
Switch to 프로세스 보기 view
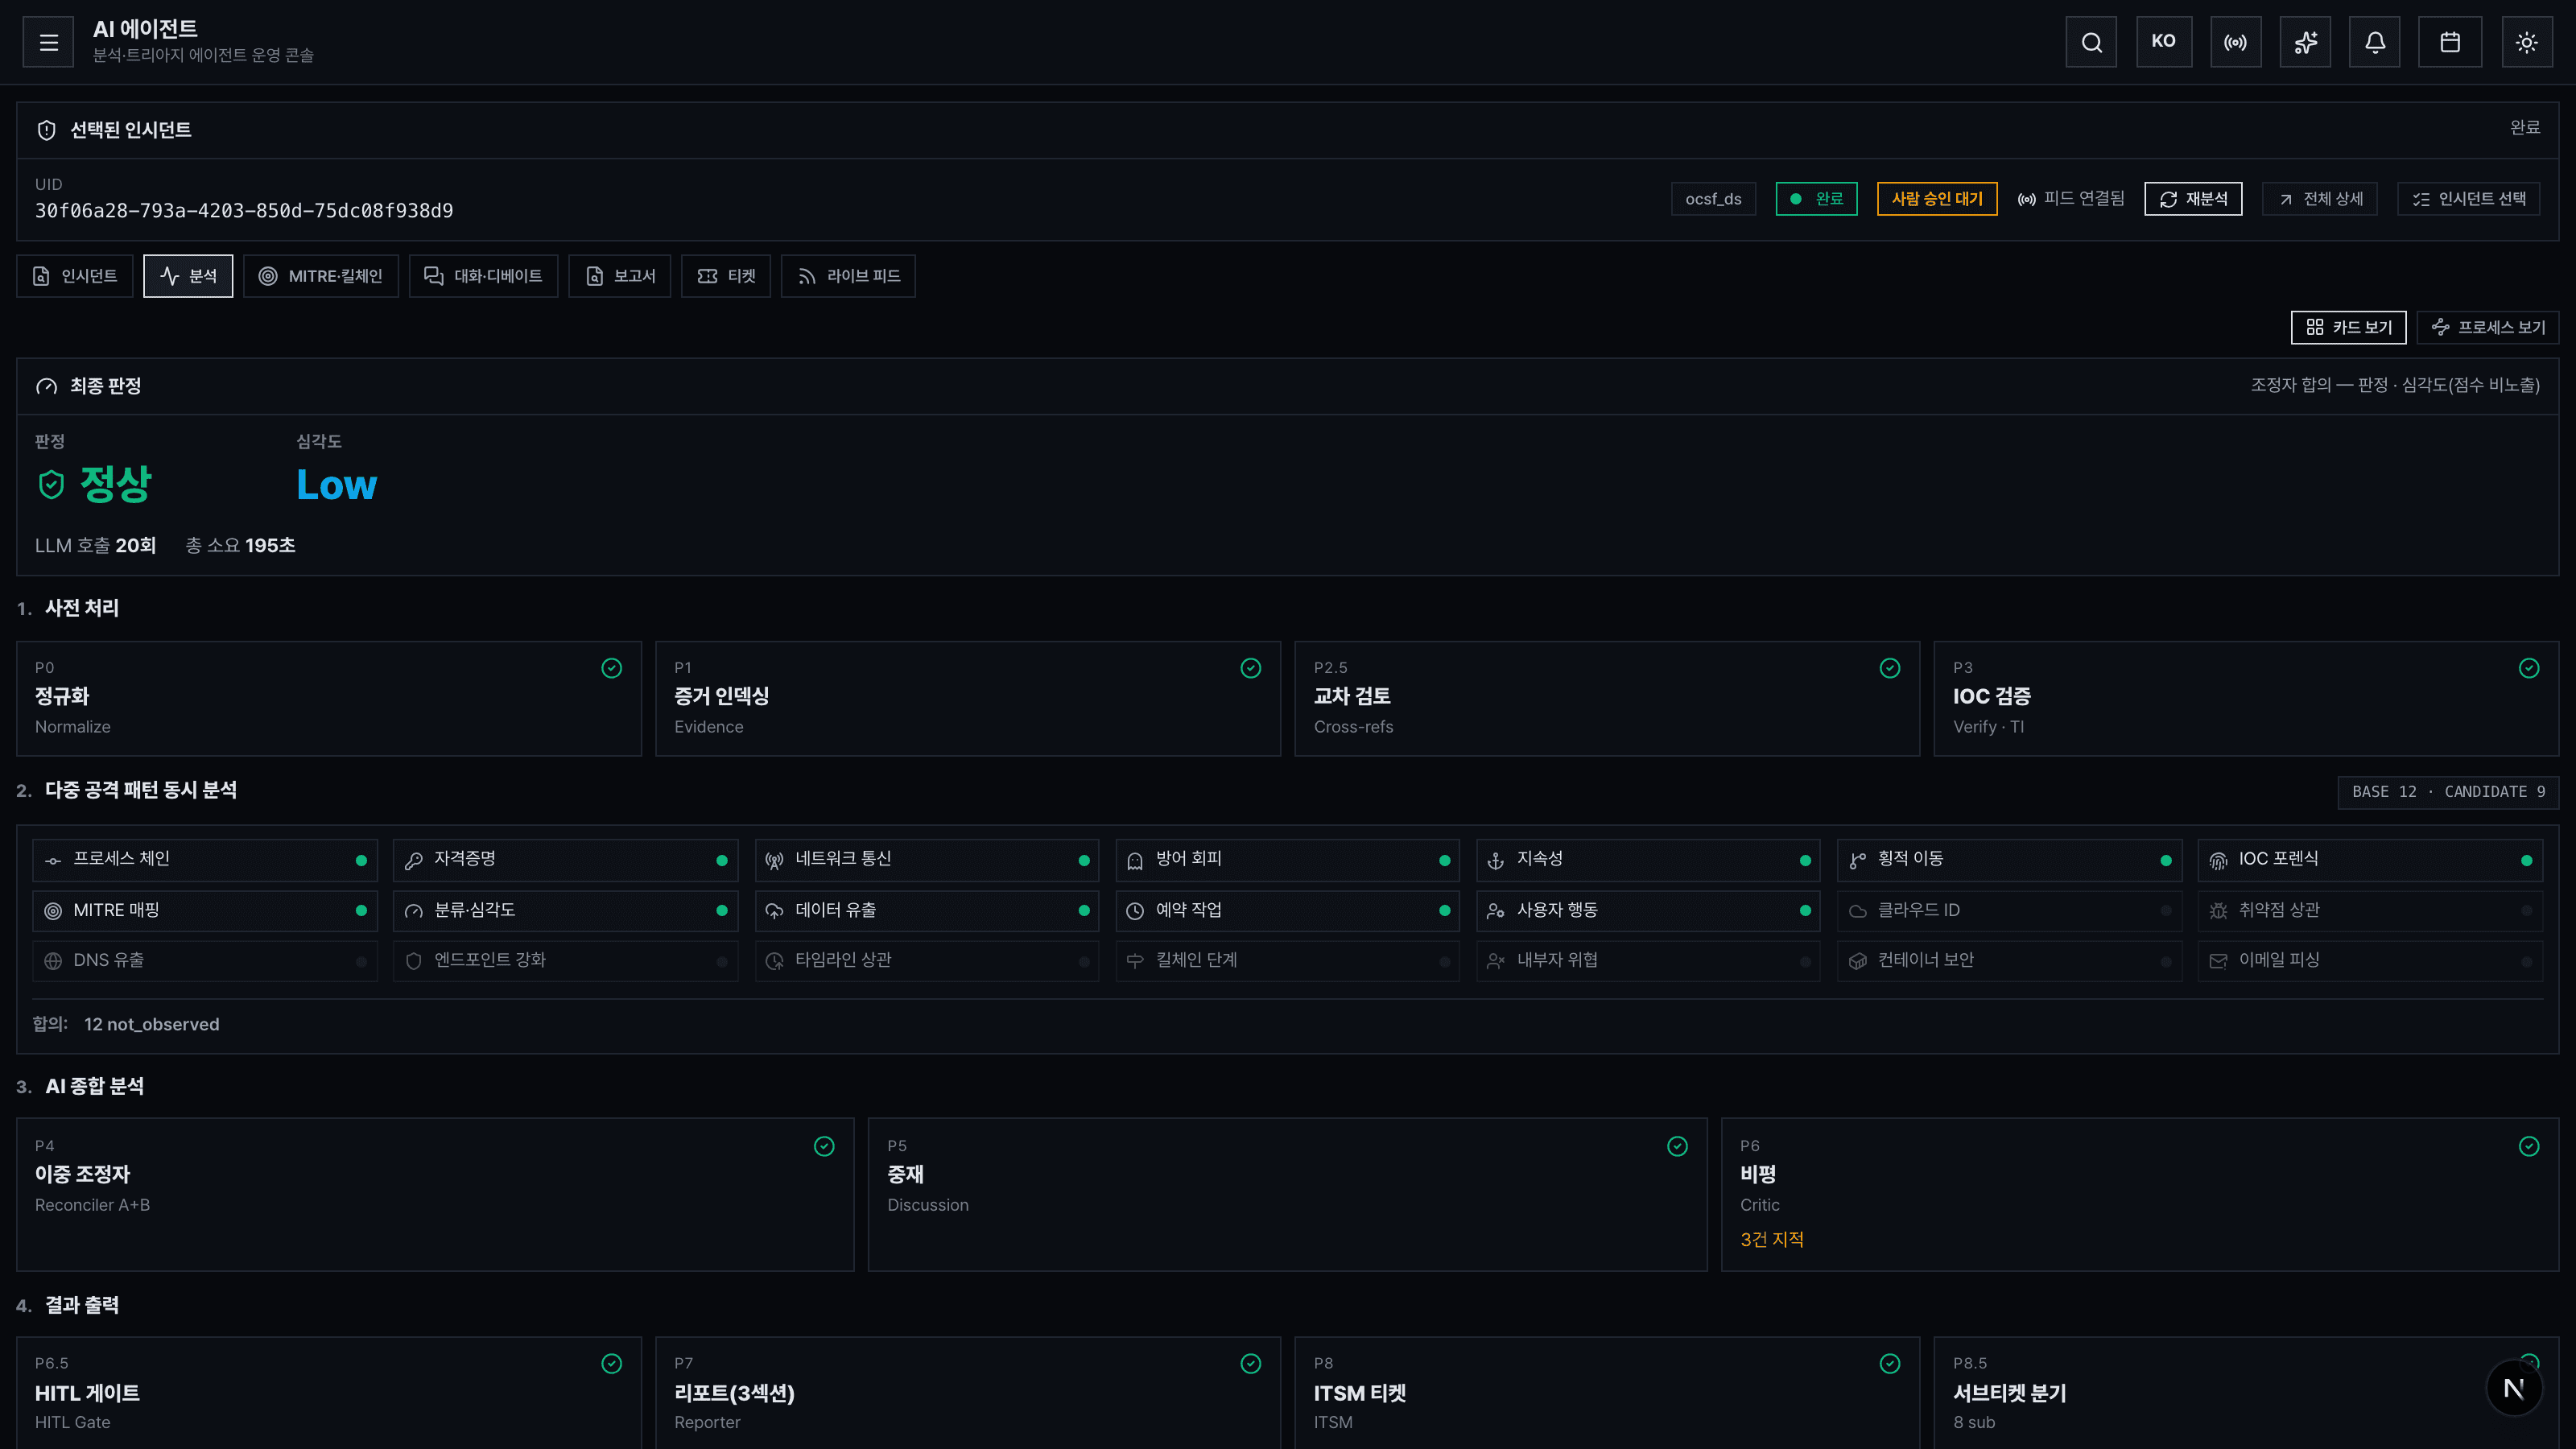point(2488,327)
